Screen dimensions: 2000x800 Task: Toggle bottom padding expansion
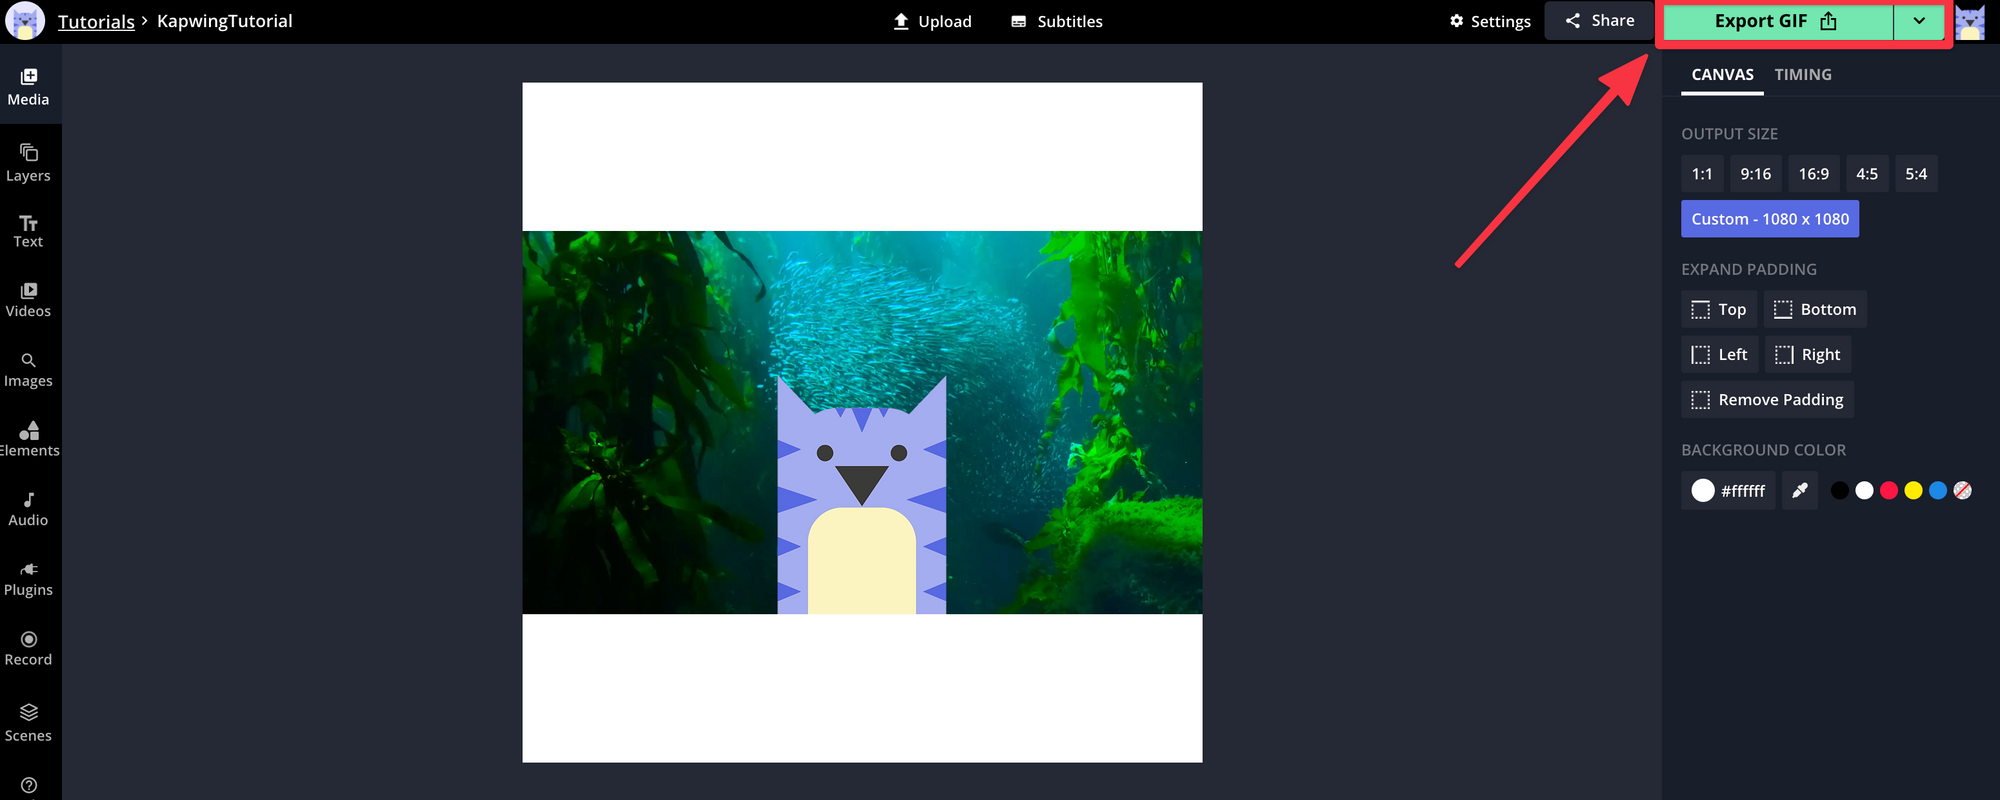click(x=1814, y=309)
